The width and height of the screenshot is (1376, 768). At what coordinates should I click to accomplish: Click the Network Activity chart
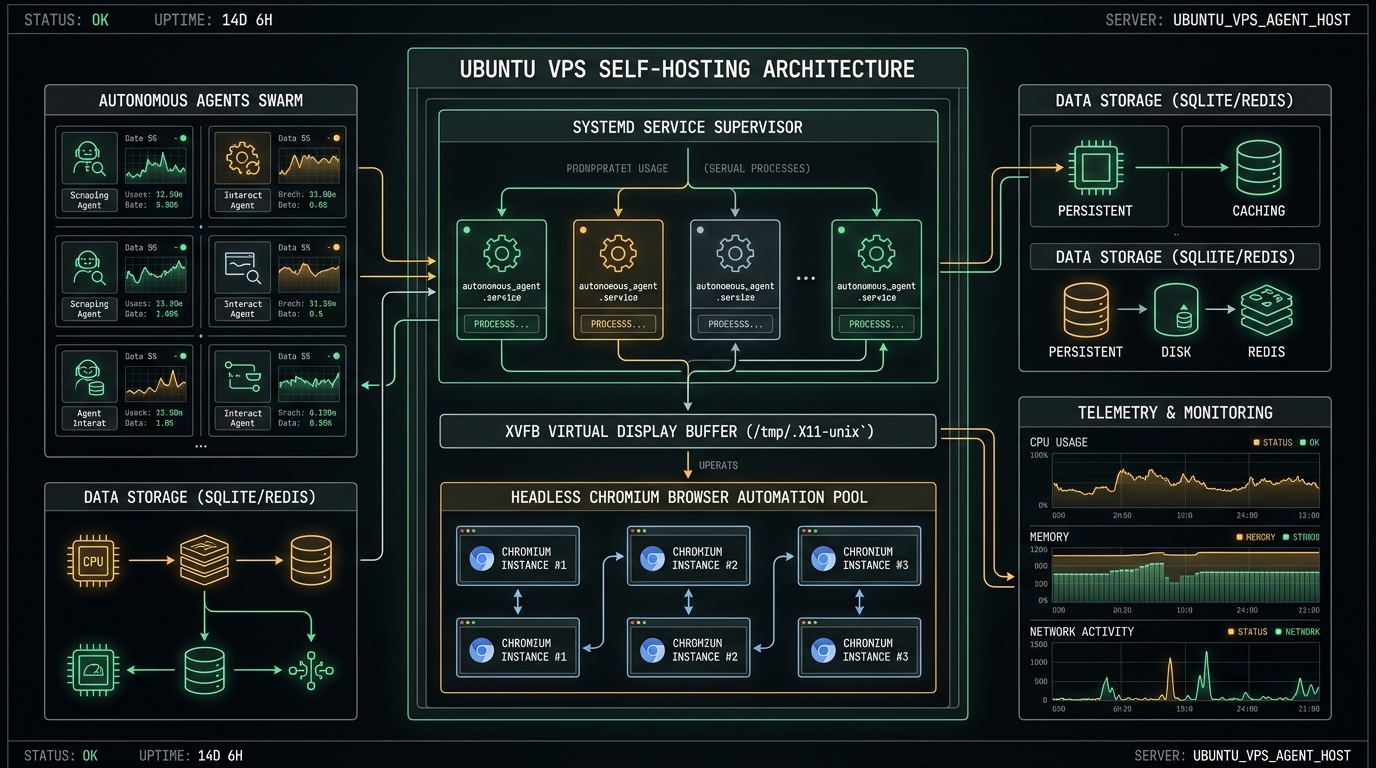tap(1186, 672)
